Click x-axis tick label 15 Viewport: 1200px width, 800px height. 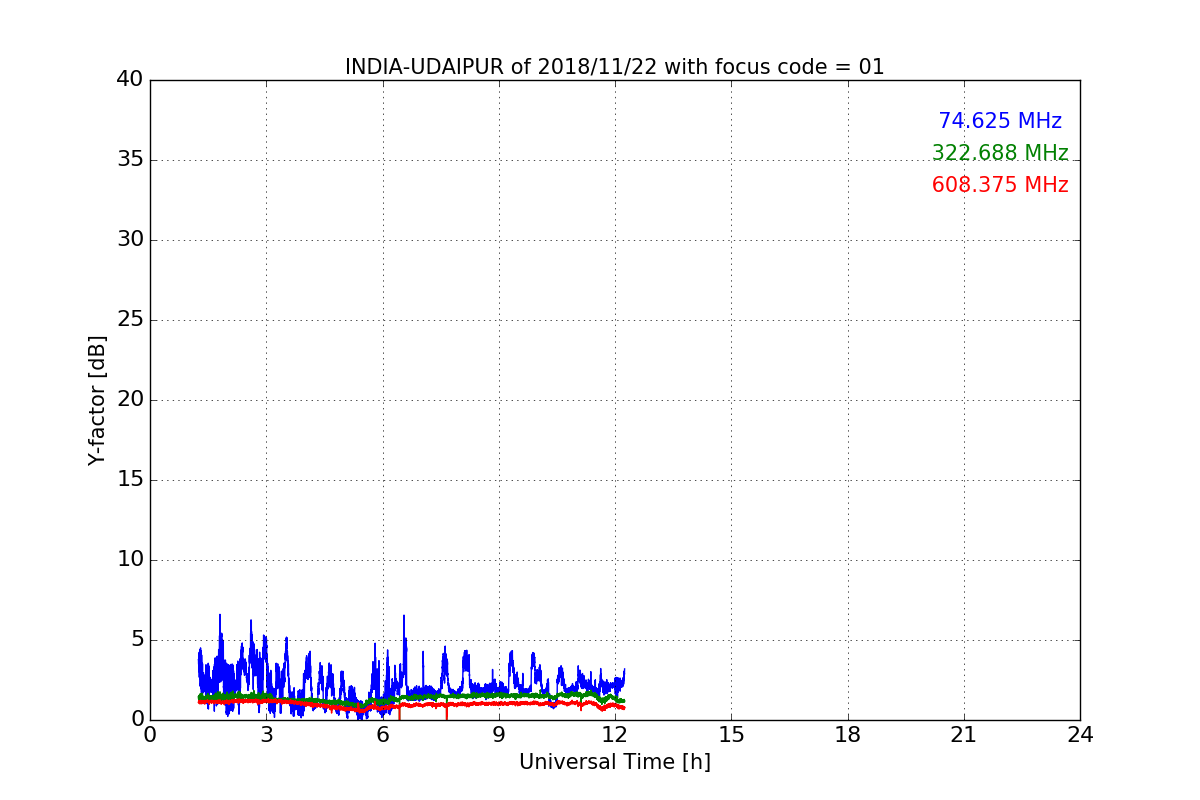[731, 735]
